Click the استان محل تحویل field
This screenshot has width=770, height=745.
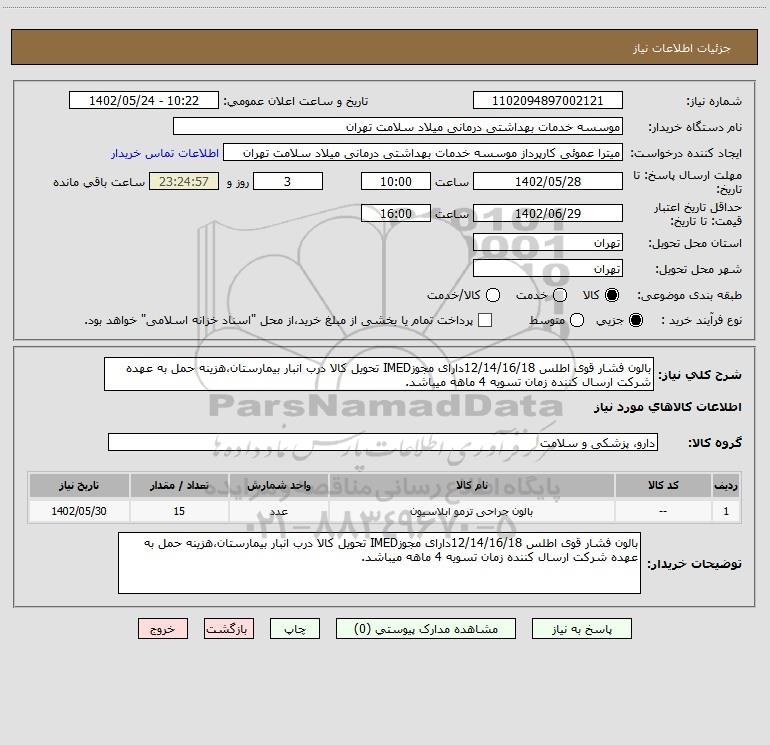(x=547, y=243)
